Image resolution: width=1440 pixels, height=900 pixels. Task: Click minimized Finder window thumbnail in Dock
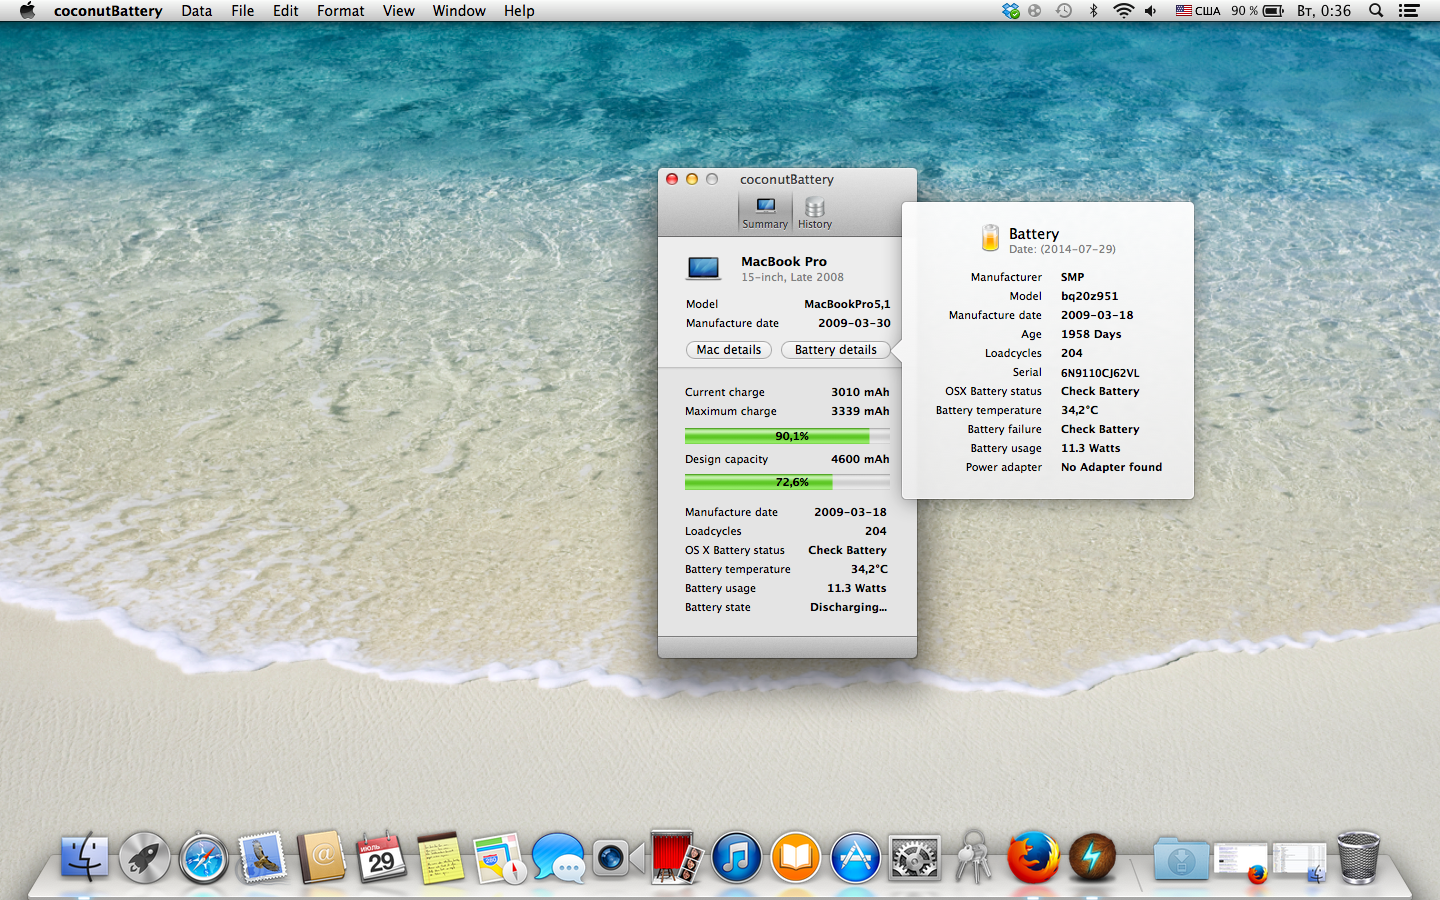[1299, 862]
